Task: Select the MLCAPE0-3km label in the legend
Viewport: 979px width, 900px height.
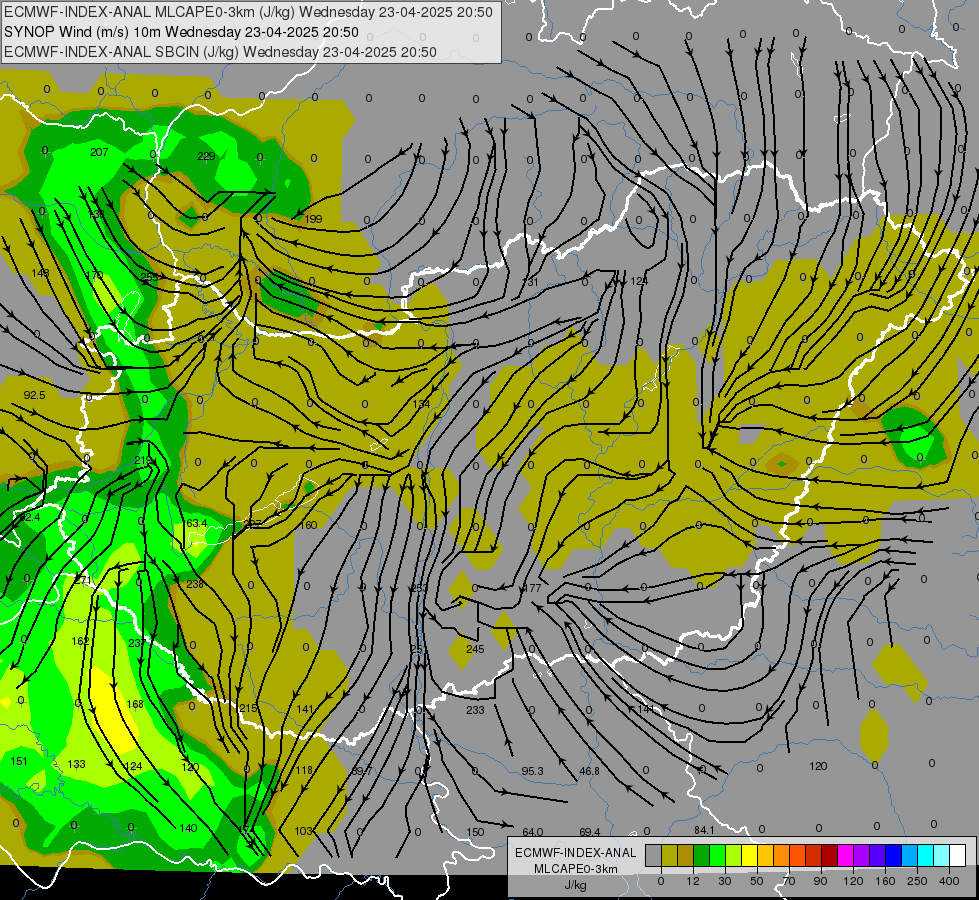Action: click(x=576, y=869)
